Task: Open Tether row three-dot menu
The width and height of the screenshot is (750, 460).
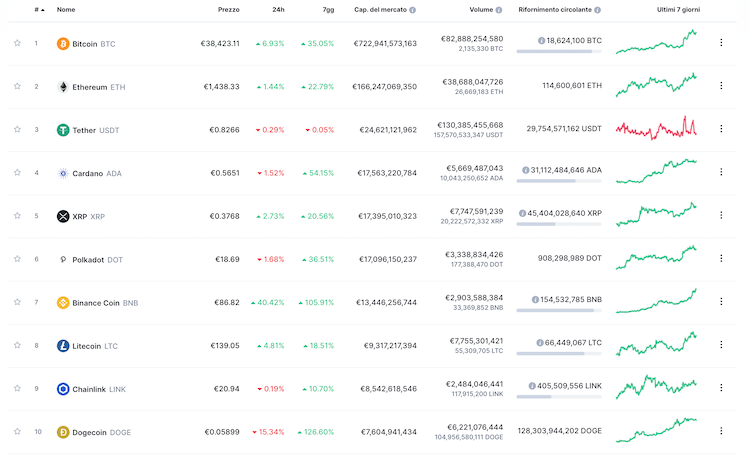Action: pyautogui.click(x=721, y=129)
